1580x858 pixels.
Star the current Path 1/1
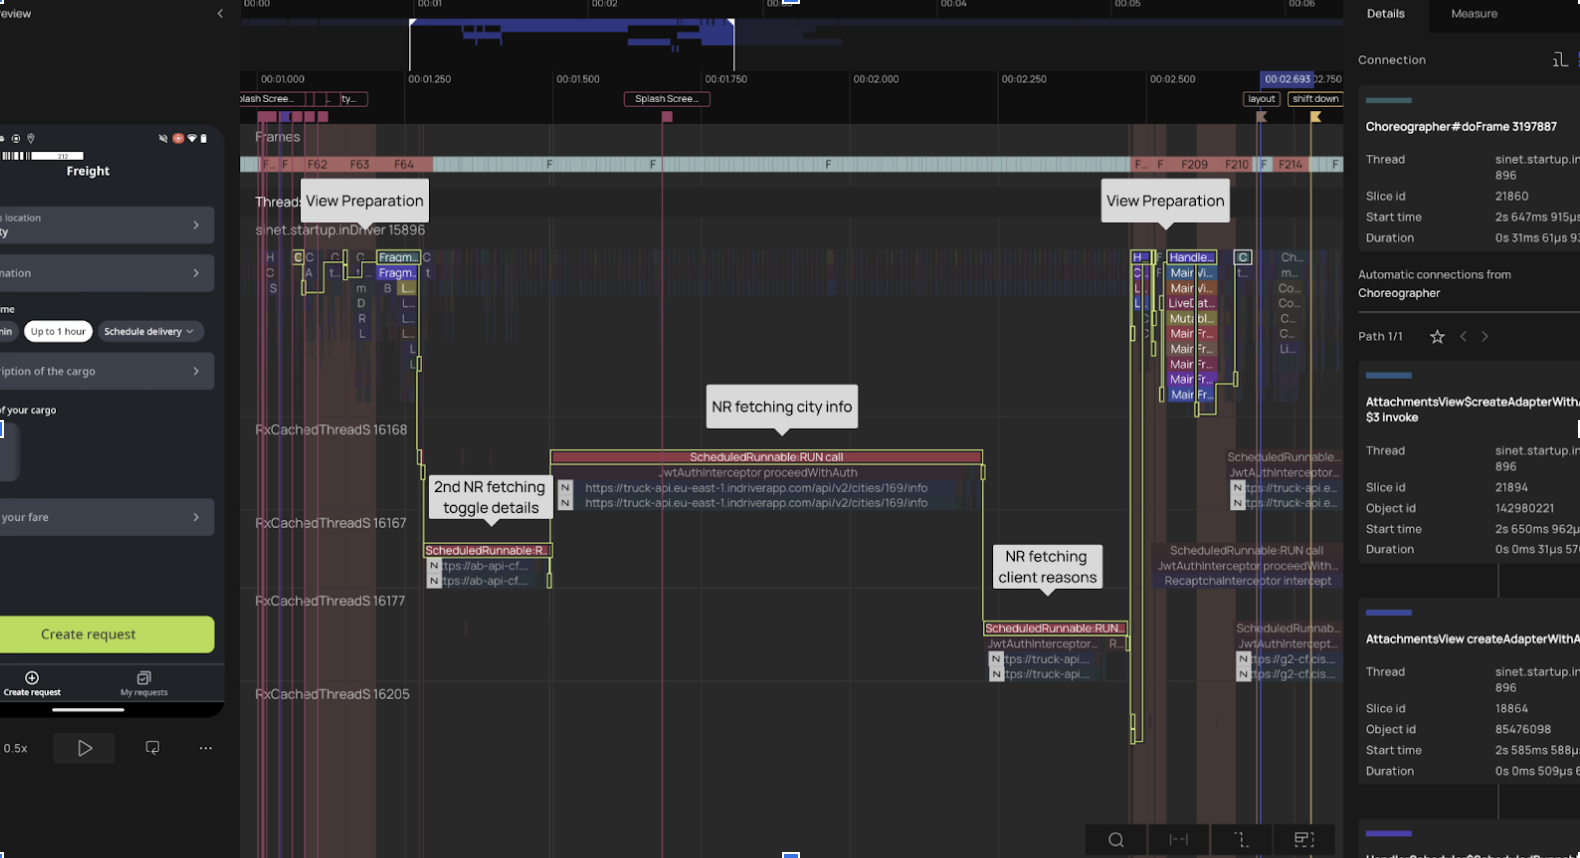click(1437, 337)
